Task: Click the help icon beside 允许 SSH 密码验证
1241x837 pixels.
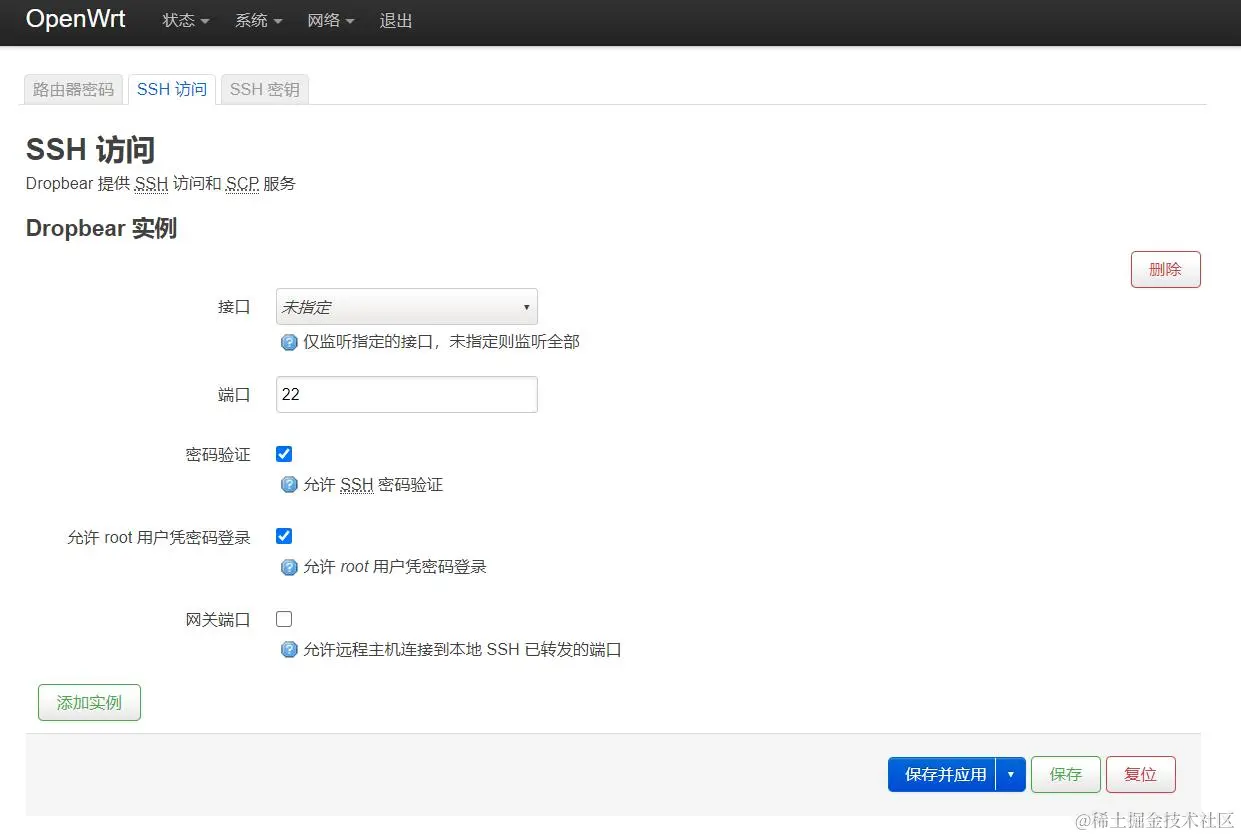Action: point(289,485)
